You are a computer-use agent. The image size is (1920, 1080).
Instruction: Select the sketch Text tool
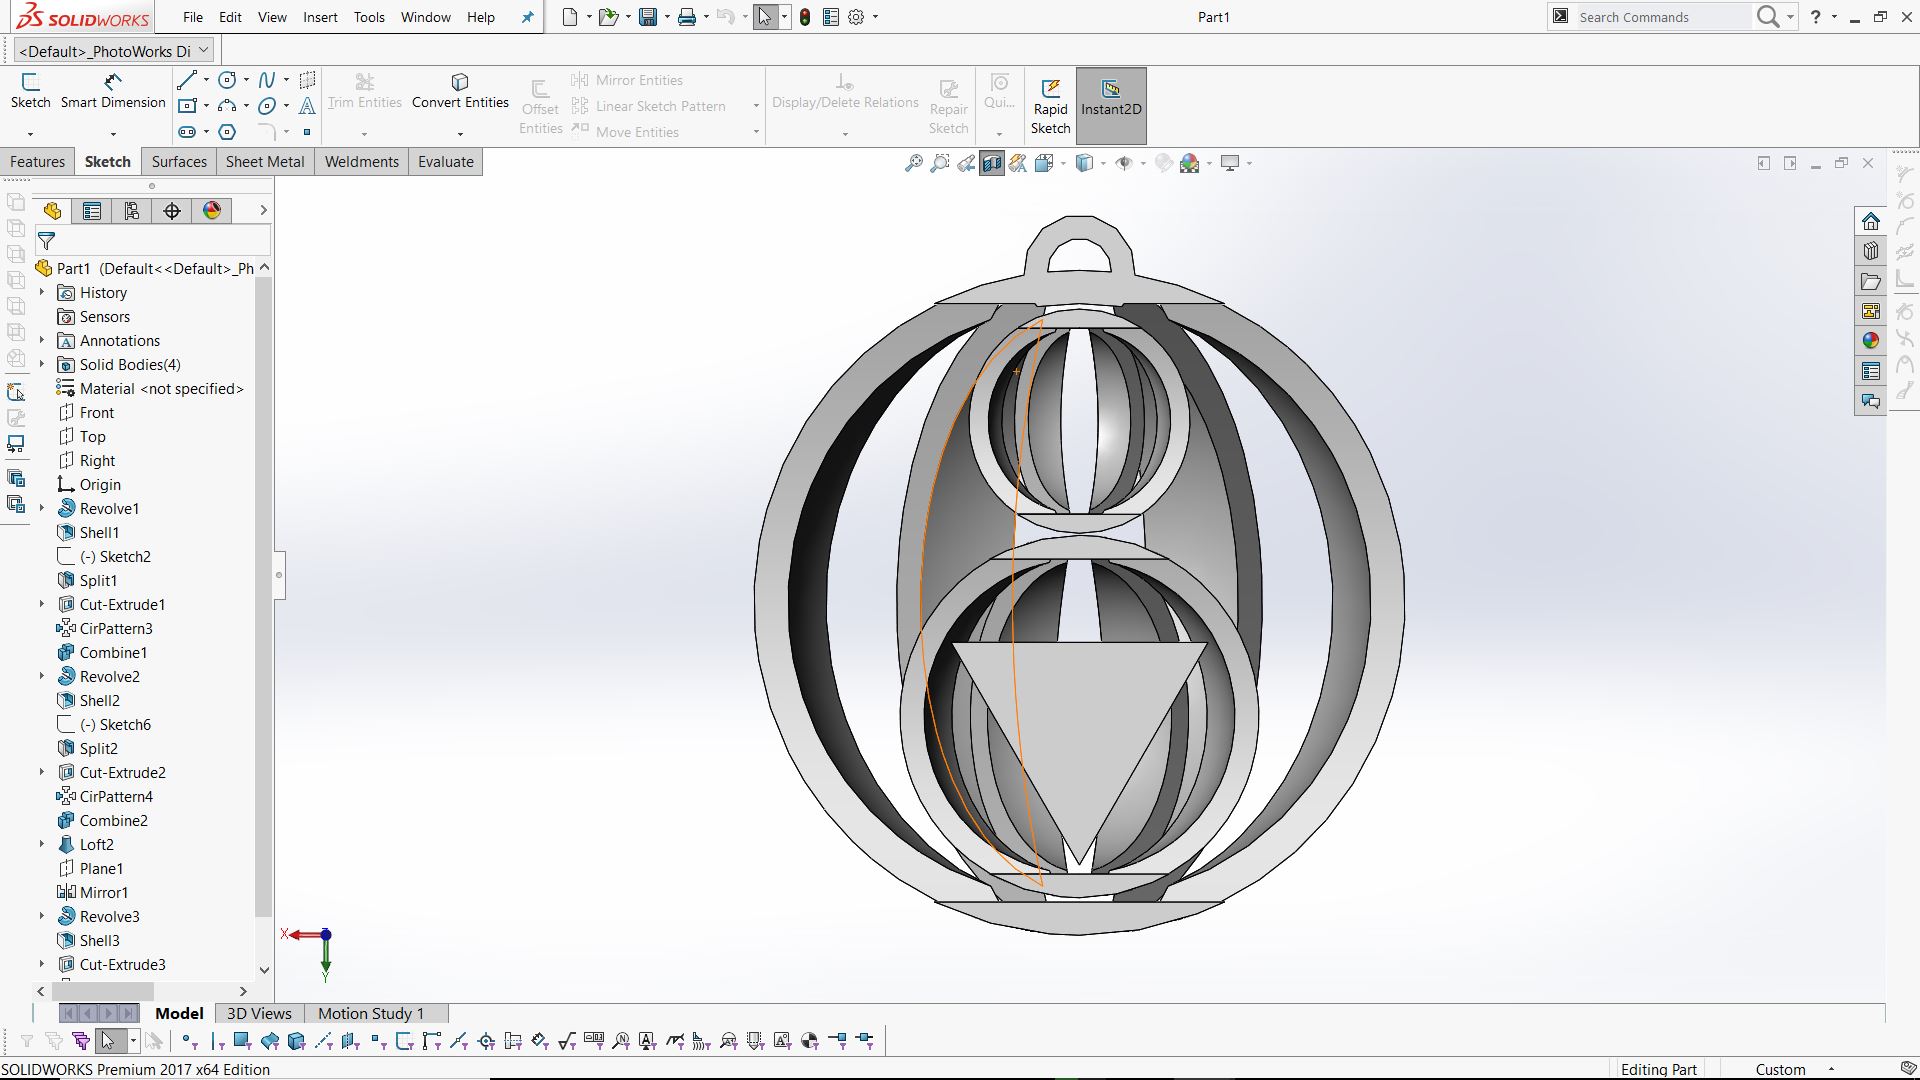[307, 106]
